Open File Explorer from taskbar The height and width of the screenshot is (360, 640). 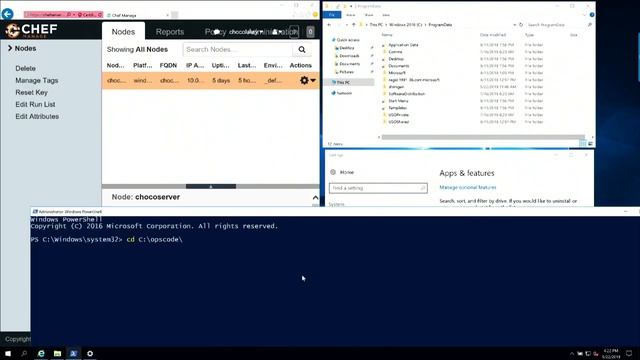pos(57,353)
